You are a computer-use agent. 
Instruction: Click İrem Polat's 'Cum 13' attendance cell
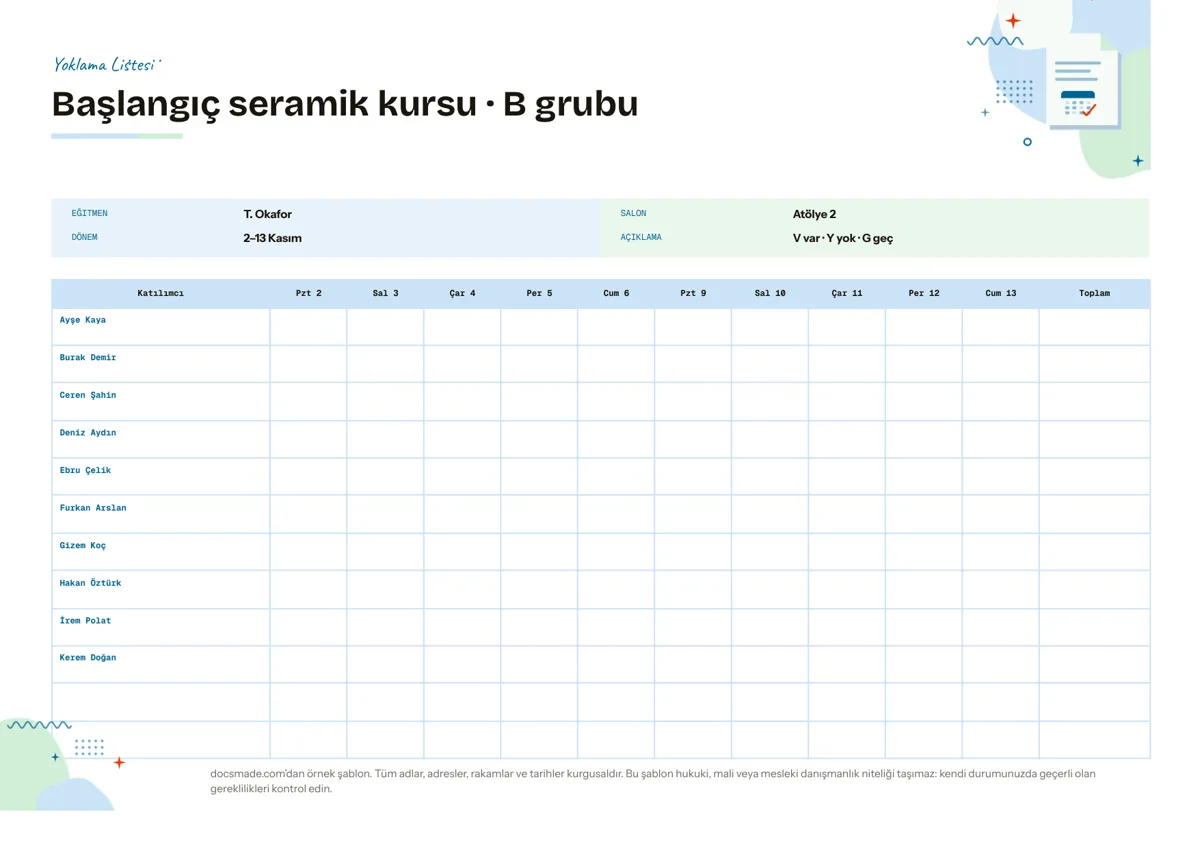[x=1000, y=627]
